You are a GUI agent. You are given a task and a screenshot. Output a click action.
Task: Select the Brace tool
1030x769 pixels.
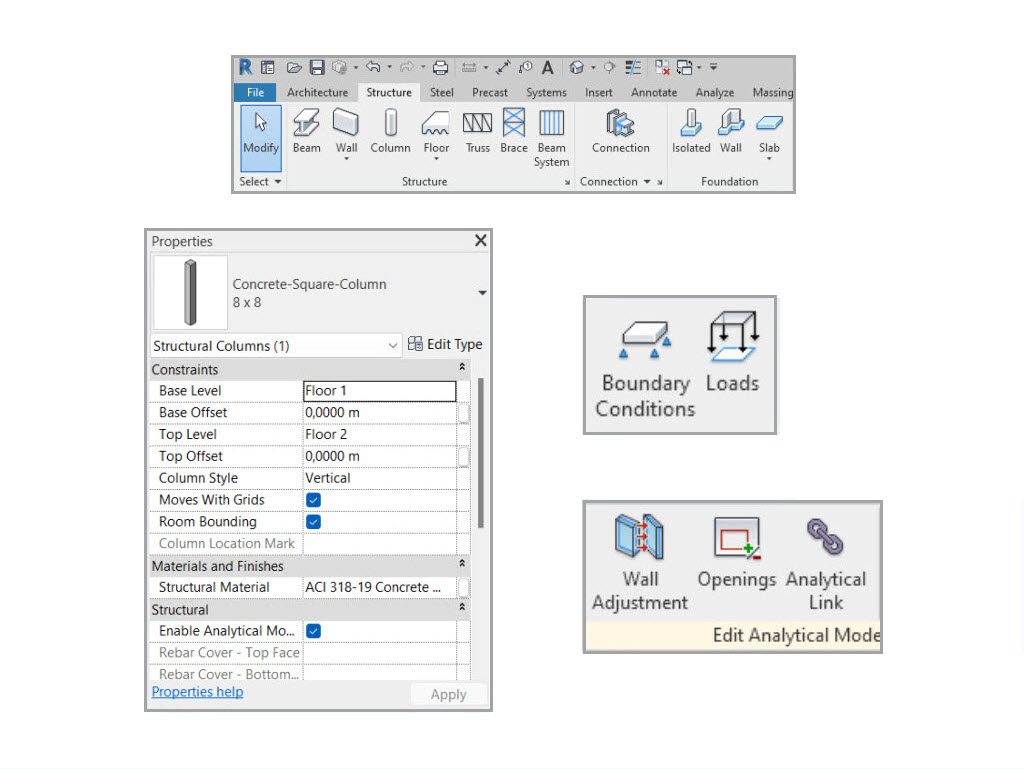513,131
